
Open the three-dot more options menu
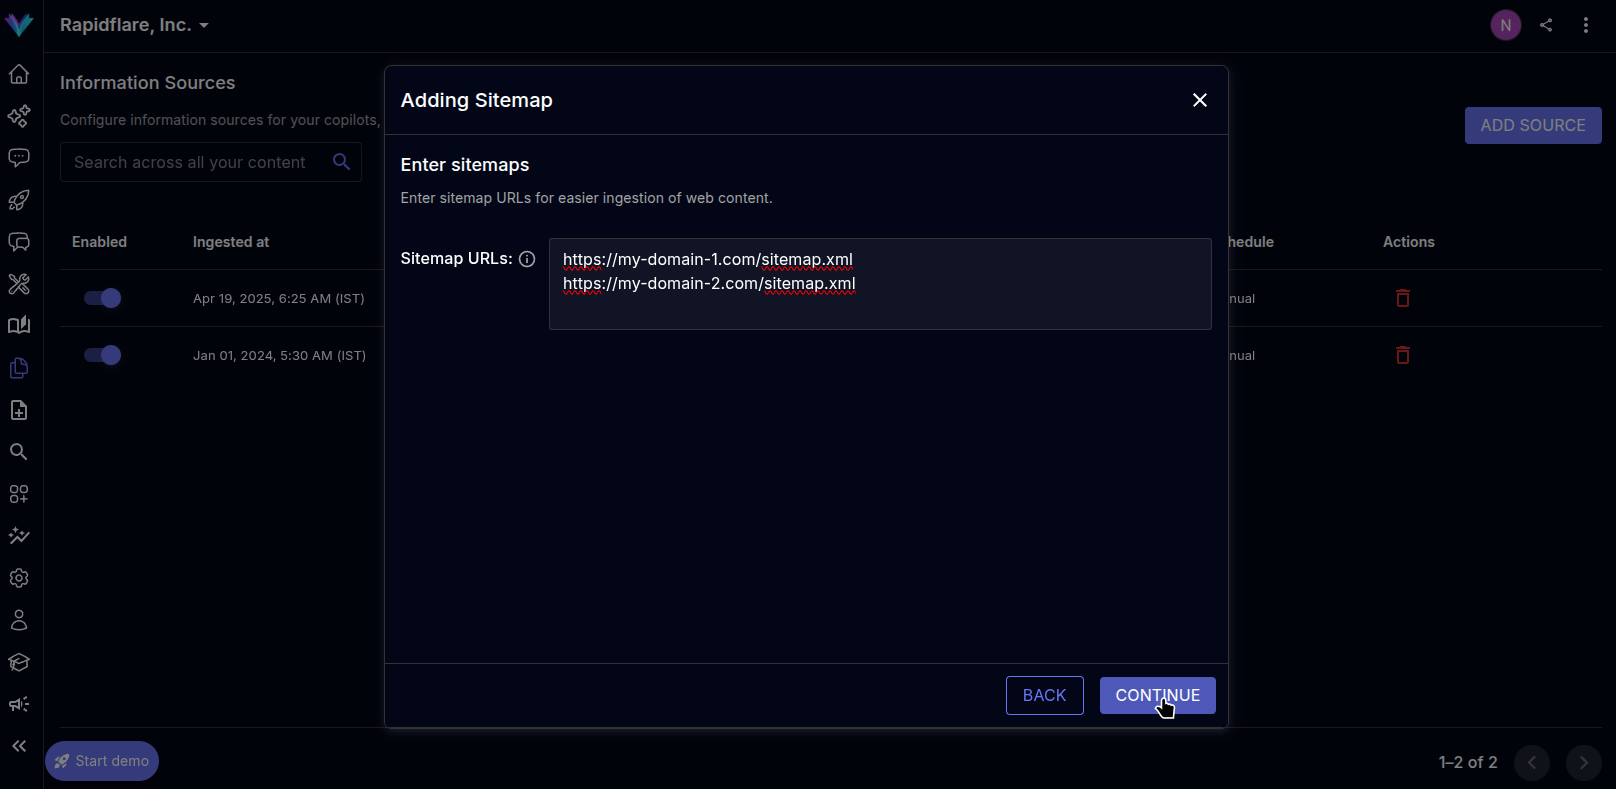tap(1586, 25)
